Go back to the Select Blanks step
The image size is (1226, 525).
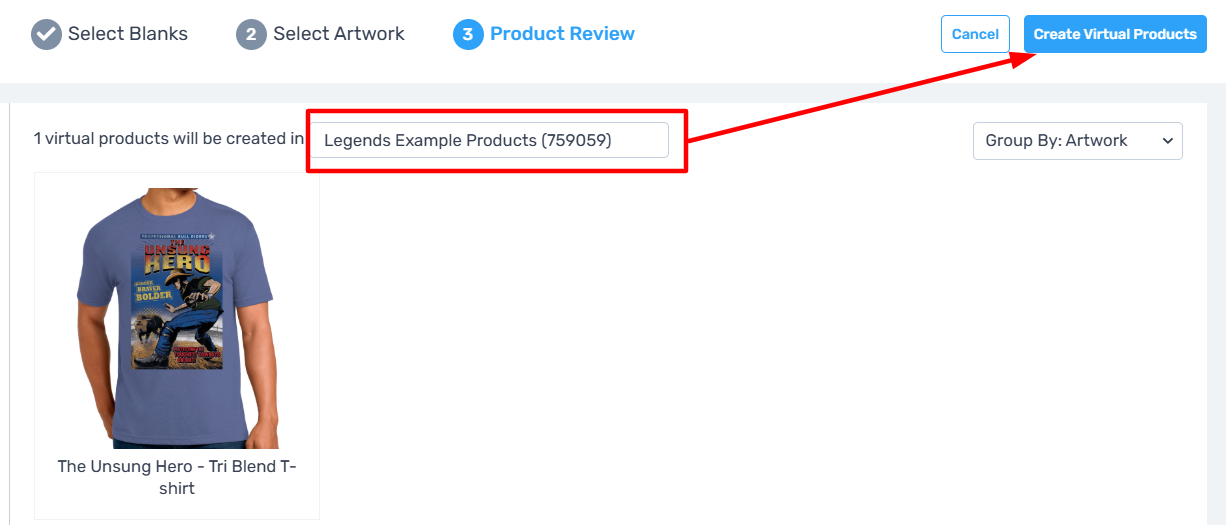[x=128, y=34]
